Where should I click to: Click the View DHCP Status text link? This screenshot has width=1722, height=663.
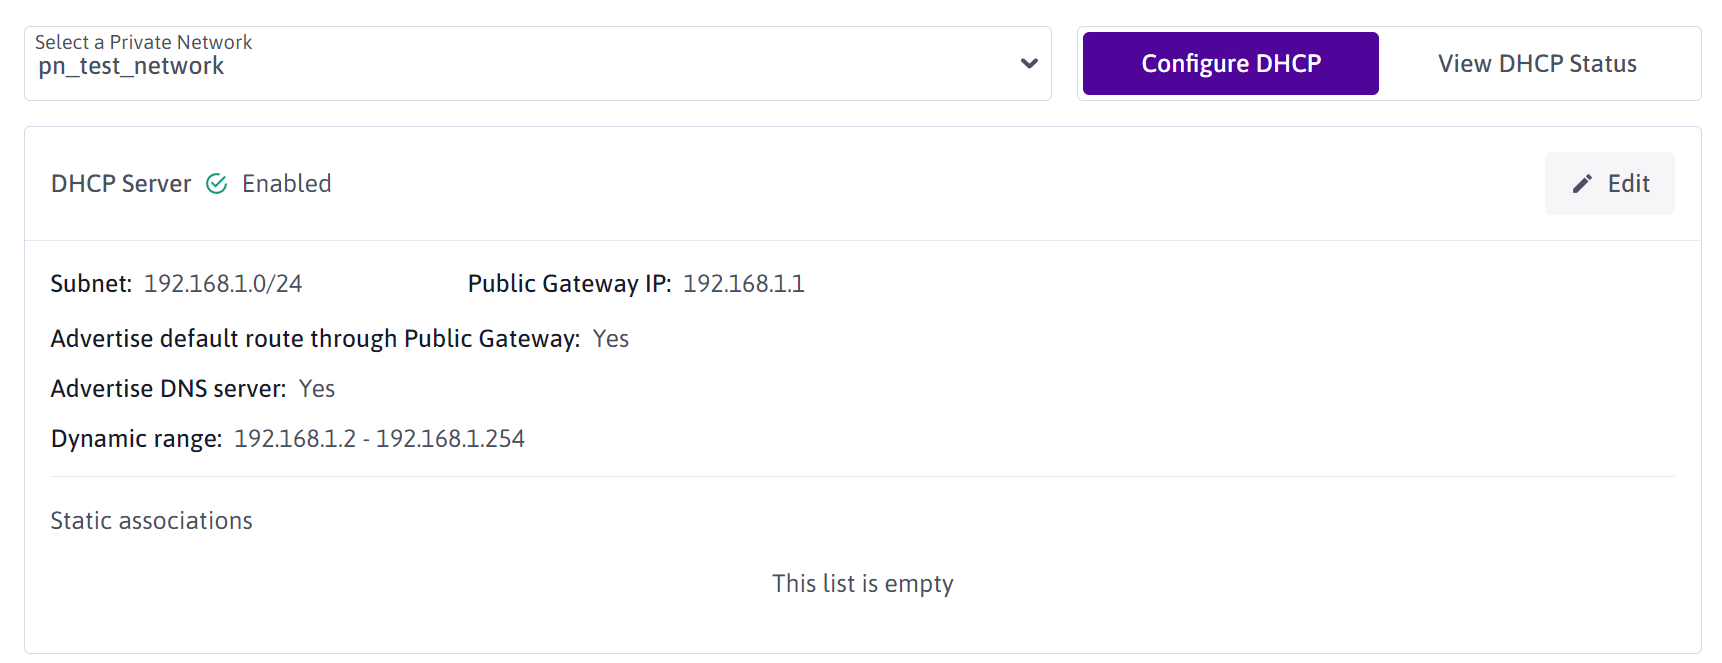click(1536, 63)
